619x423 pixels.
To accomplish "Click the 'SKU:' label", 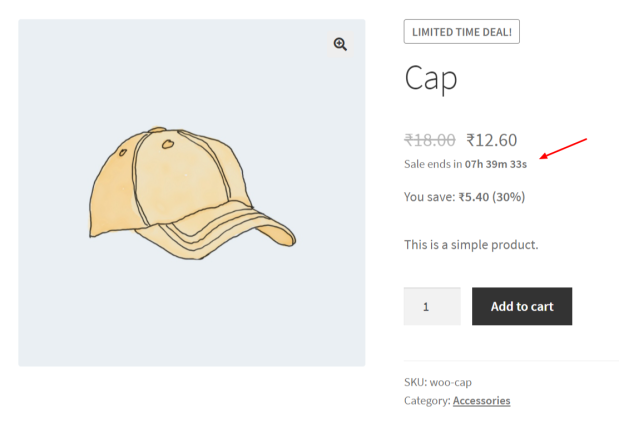I will click(416, 382).
